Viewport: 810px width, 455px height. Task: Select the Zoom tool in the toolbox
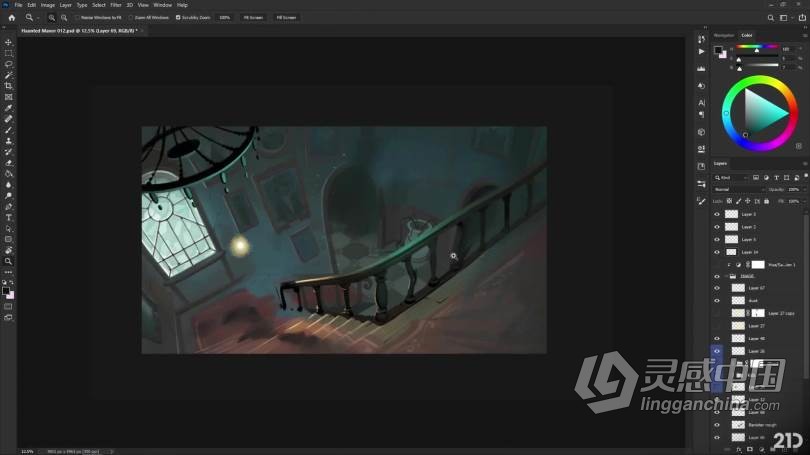(8, 261)
